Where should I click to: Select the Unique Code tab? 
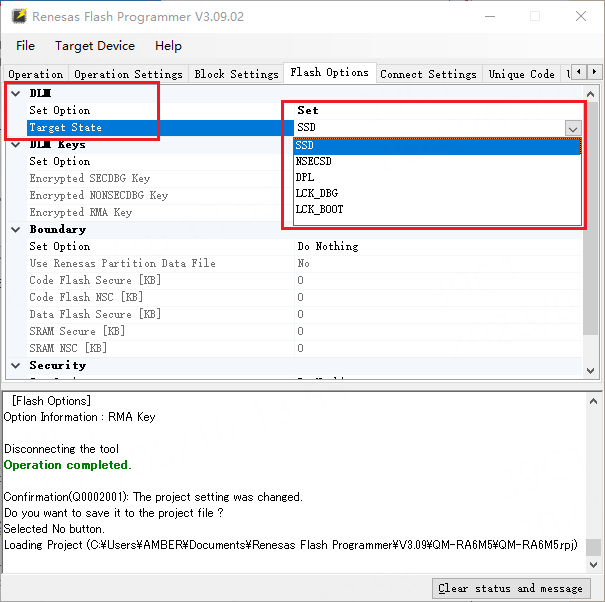tap(521, 74)
